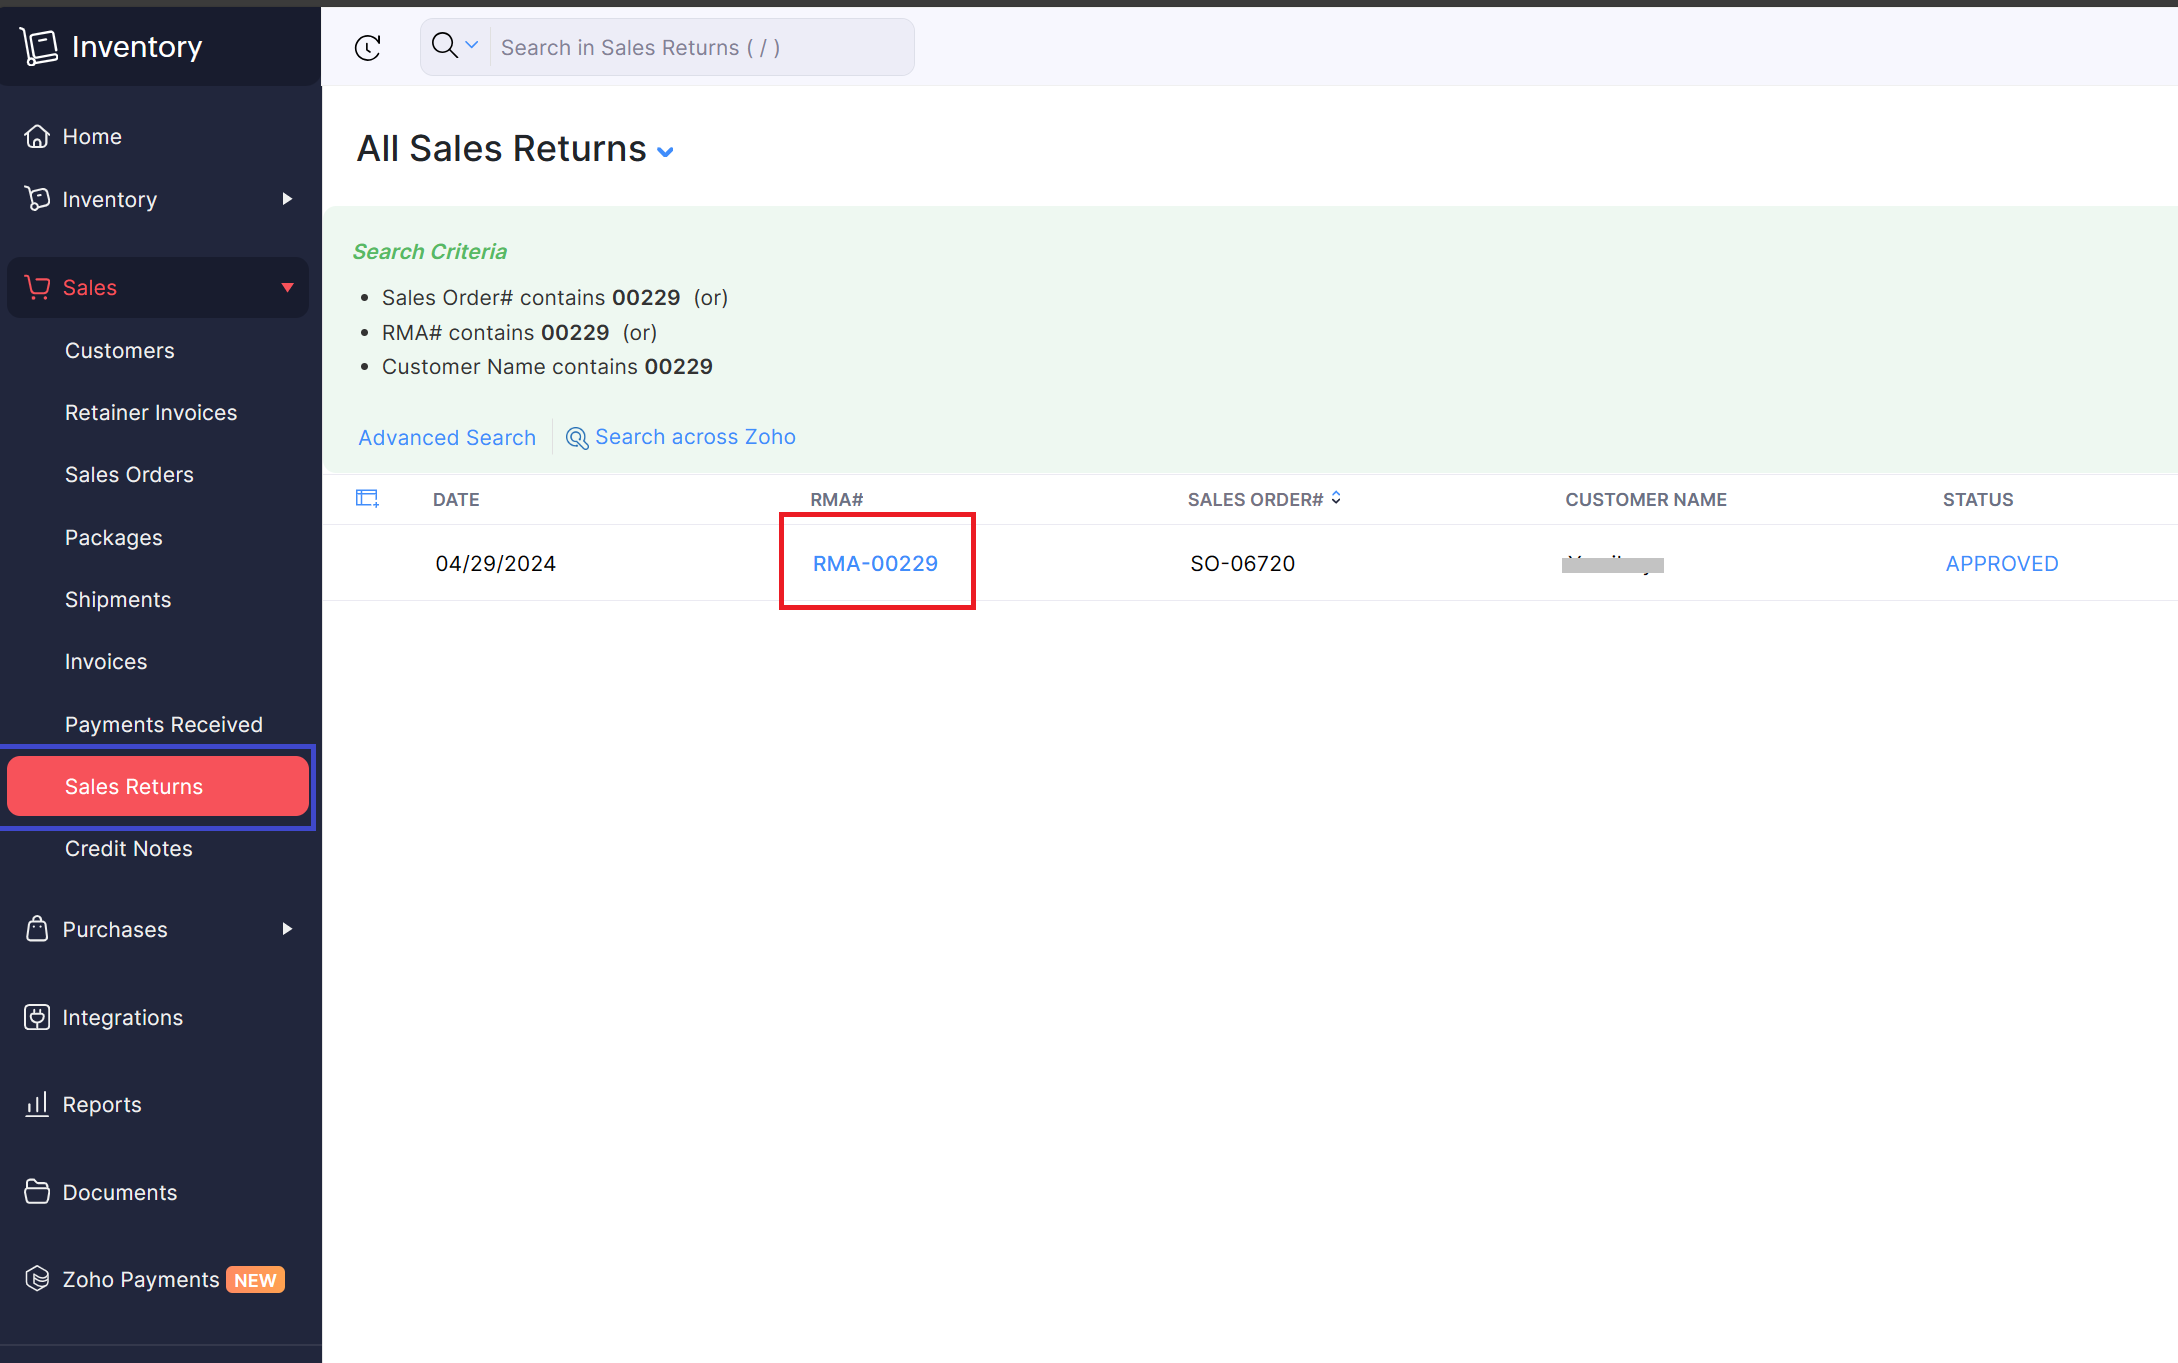2178x1363 pixels.
Task: Open the search scope dropdown arrow
Action: click(472, 45)
